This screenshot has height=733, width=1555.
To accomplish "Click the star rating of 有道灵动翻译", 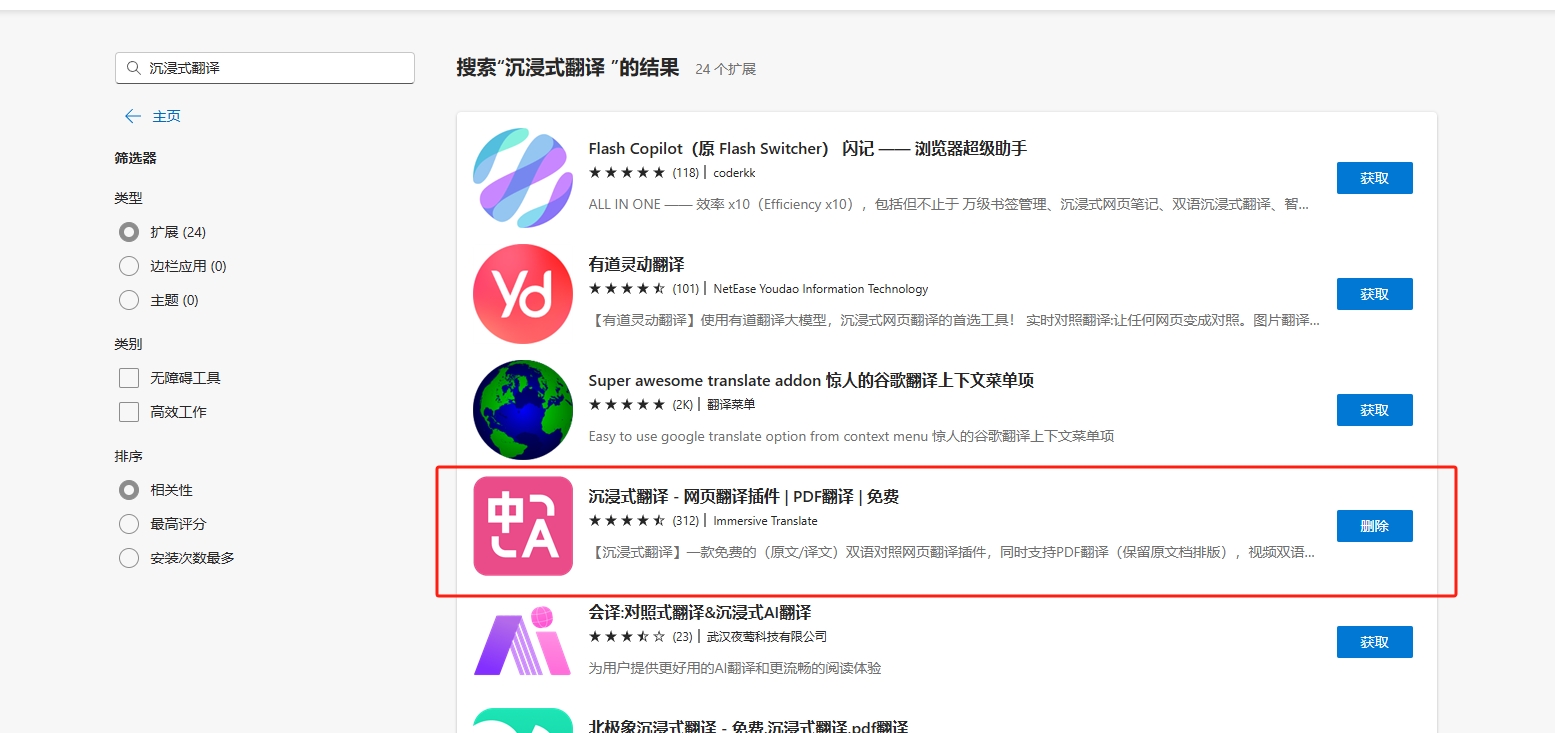I will tap(627, 289).
